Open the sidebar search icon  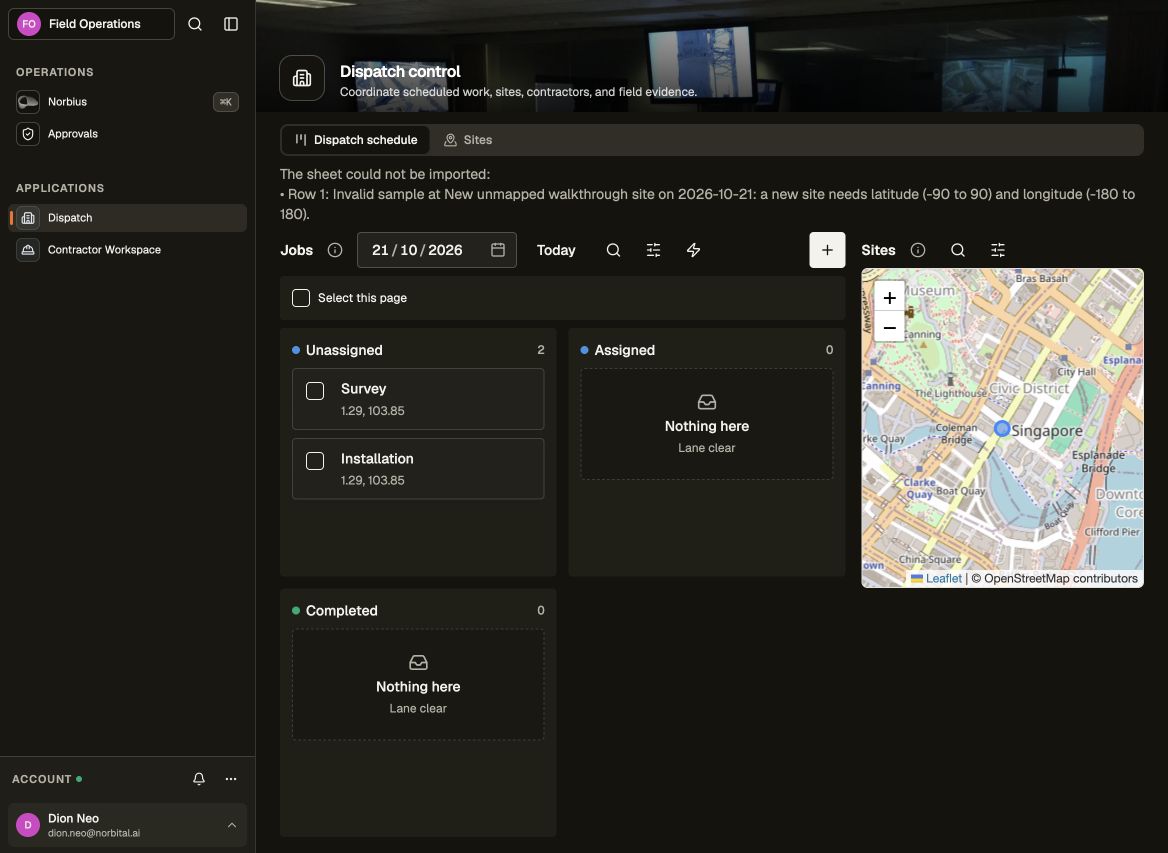tap(195, 24)
